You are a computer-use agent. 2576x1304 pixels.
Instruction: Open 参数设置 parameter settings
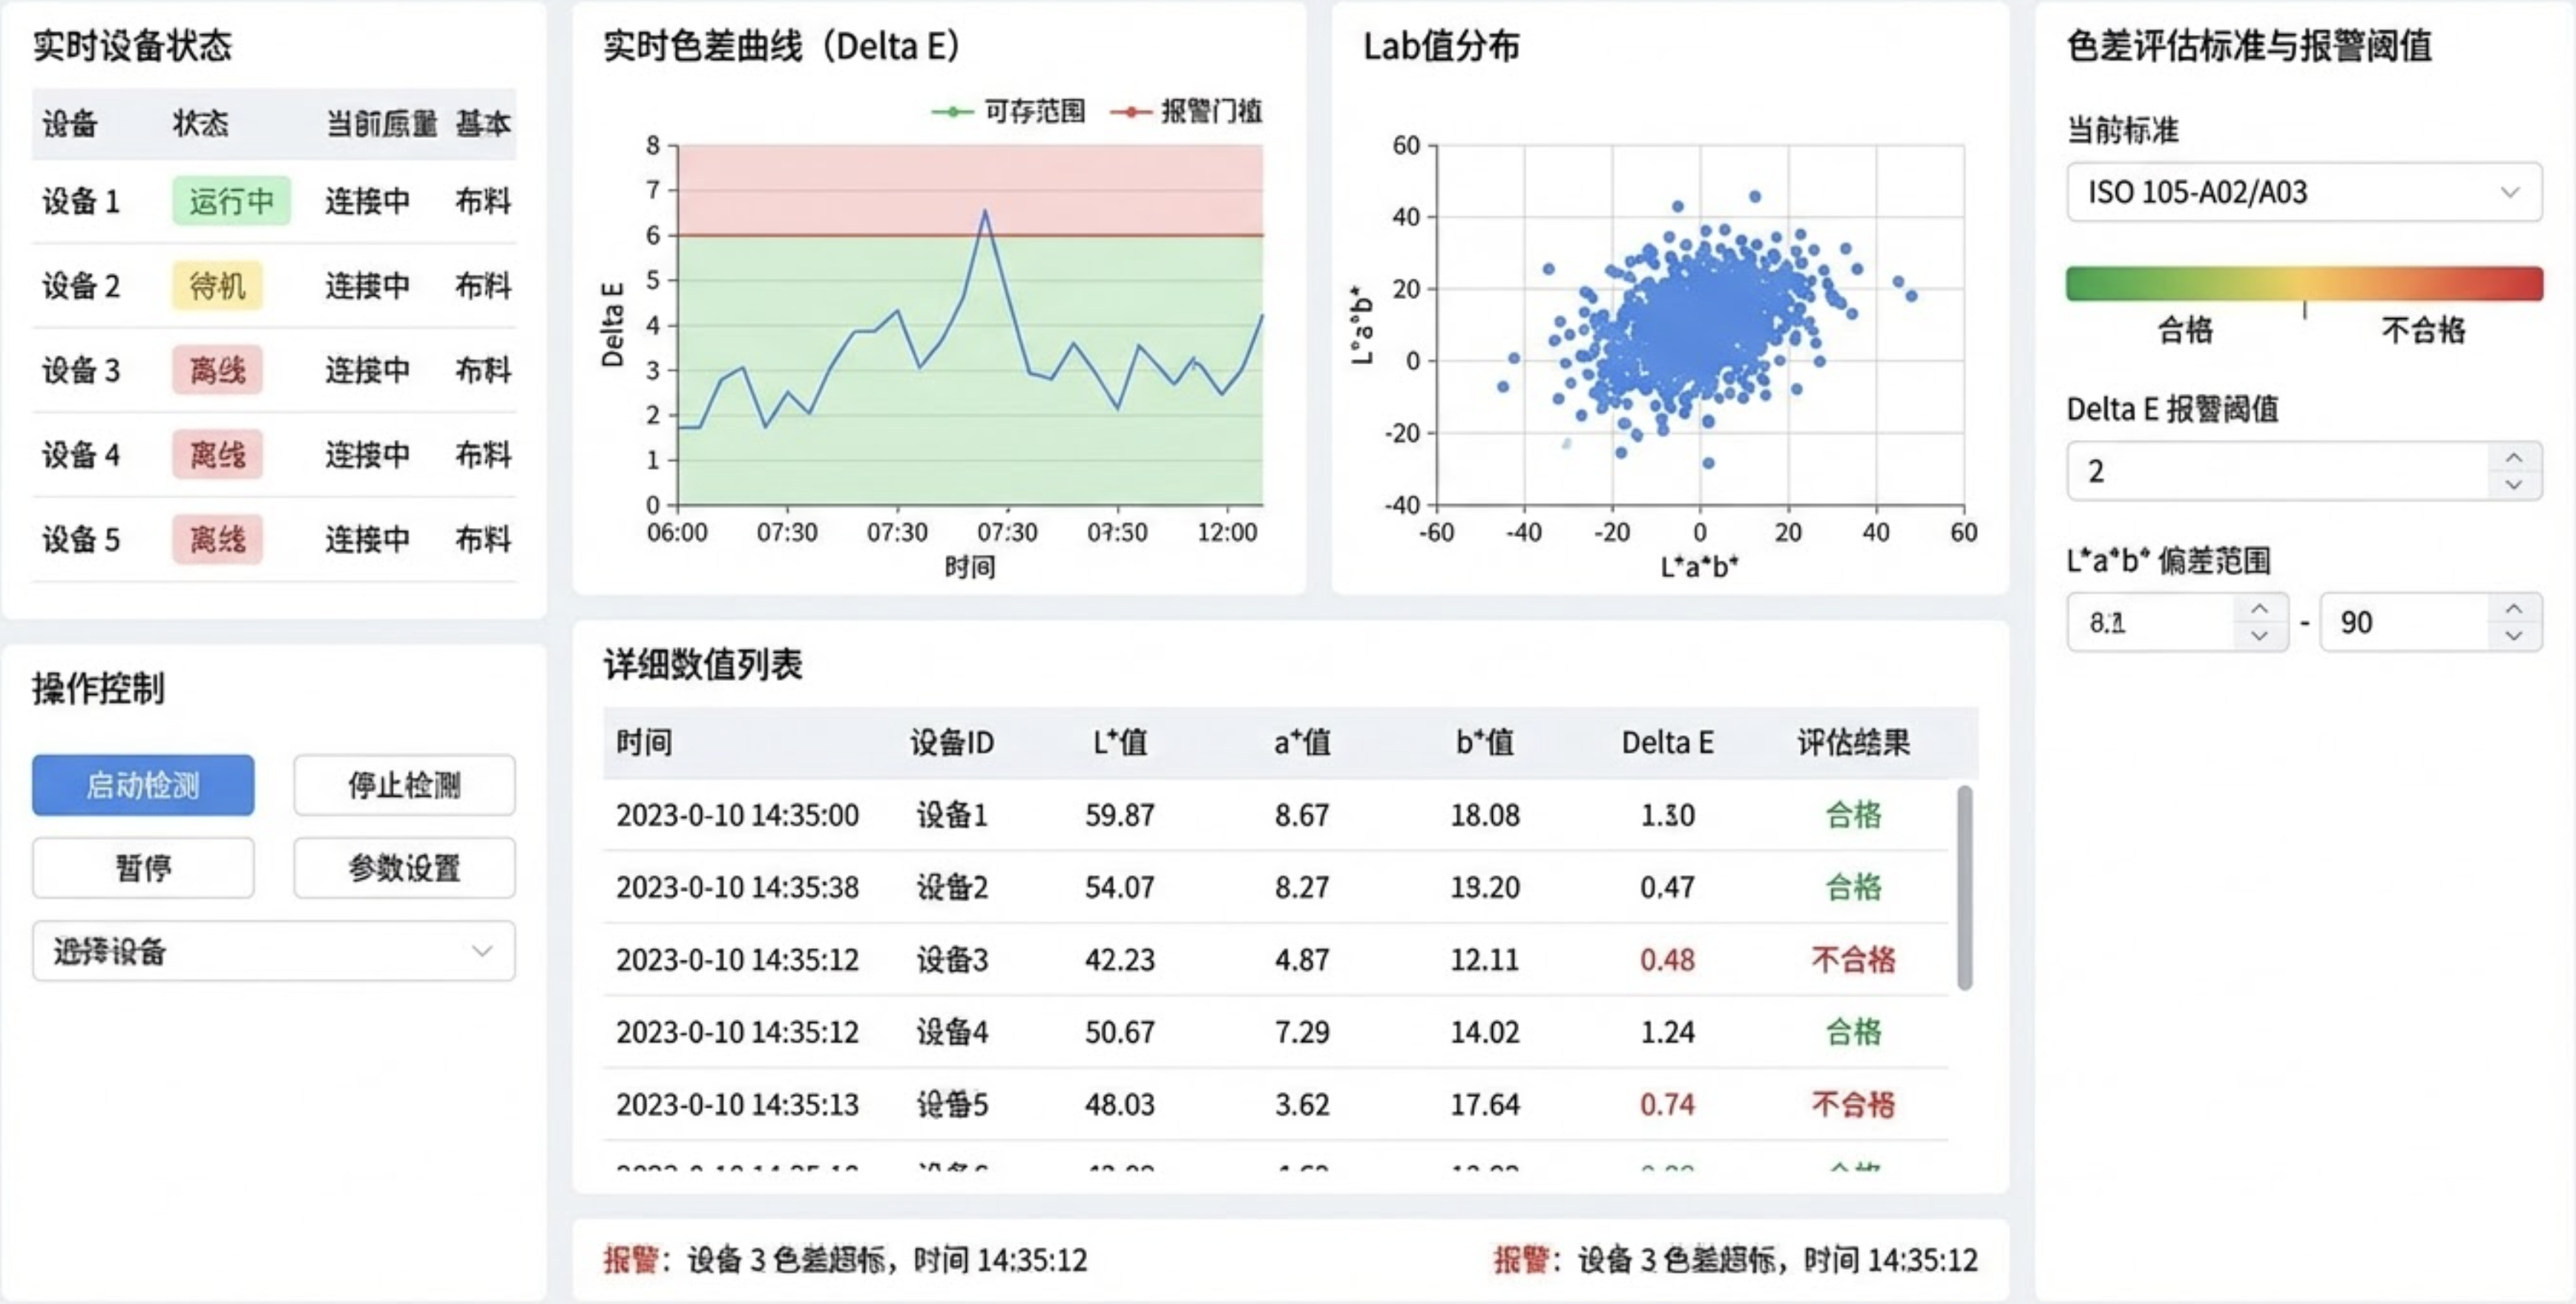pos(404,868)
